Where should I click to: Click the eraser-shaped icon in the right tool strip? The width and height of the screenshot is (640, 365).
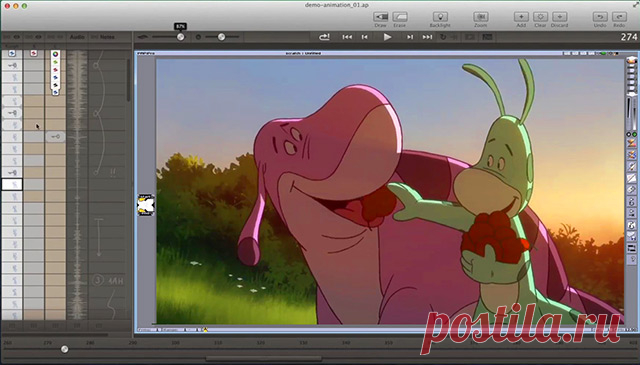[x=631, y=189]
